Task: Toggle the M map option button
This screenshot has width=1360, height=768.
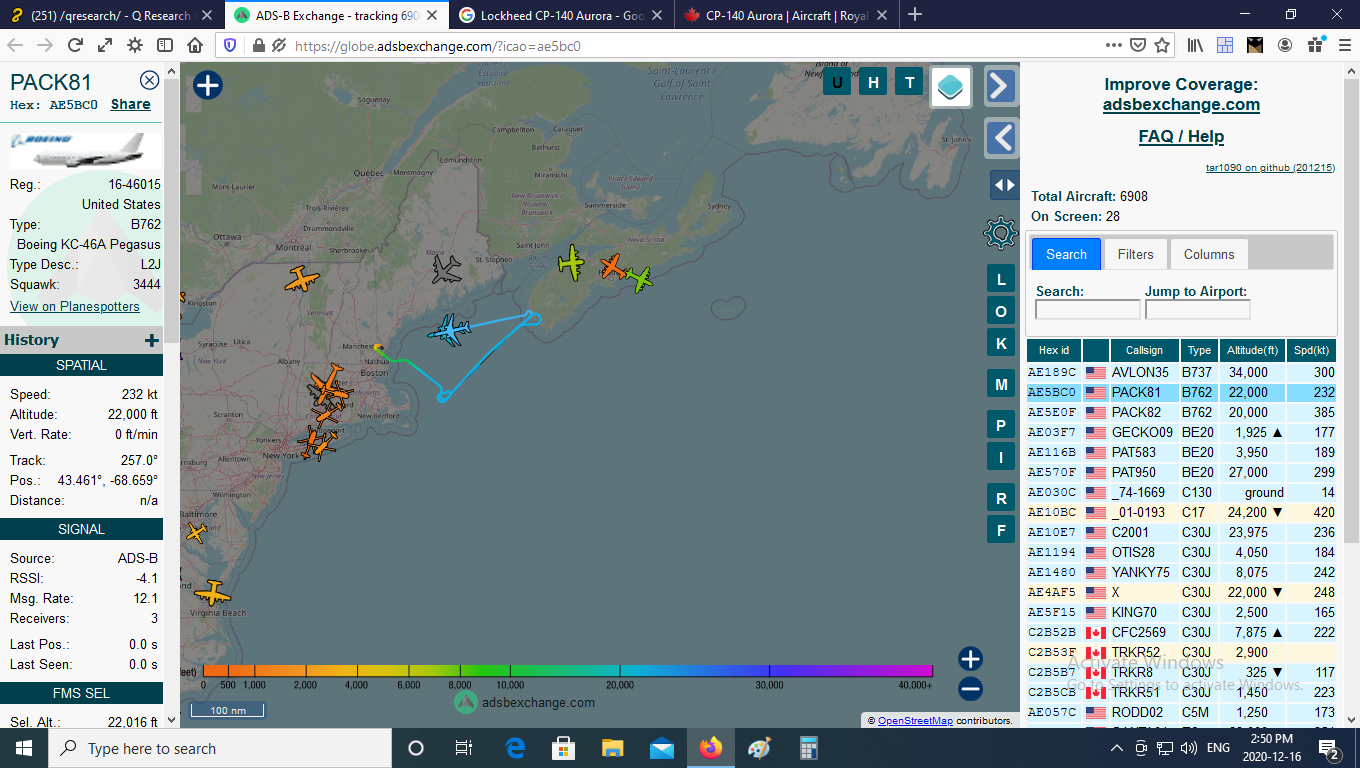Action: coord(1001,384)
